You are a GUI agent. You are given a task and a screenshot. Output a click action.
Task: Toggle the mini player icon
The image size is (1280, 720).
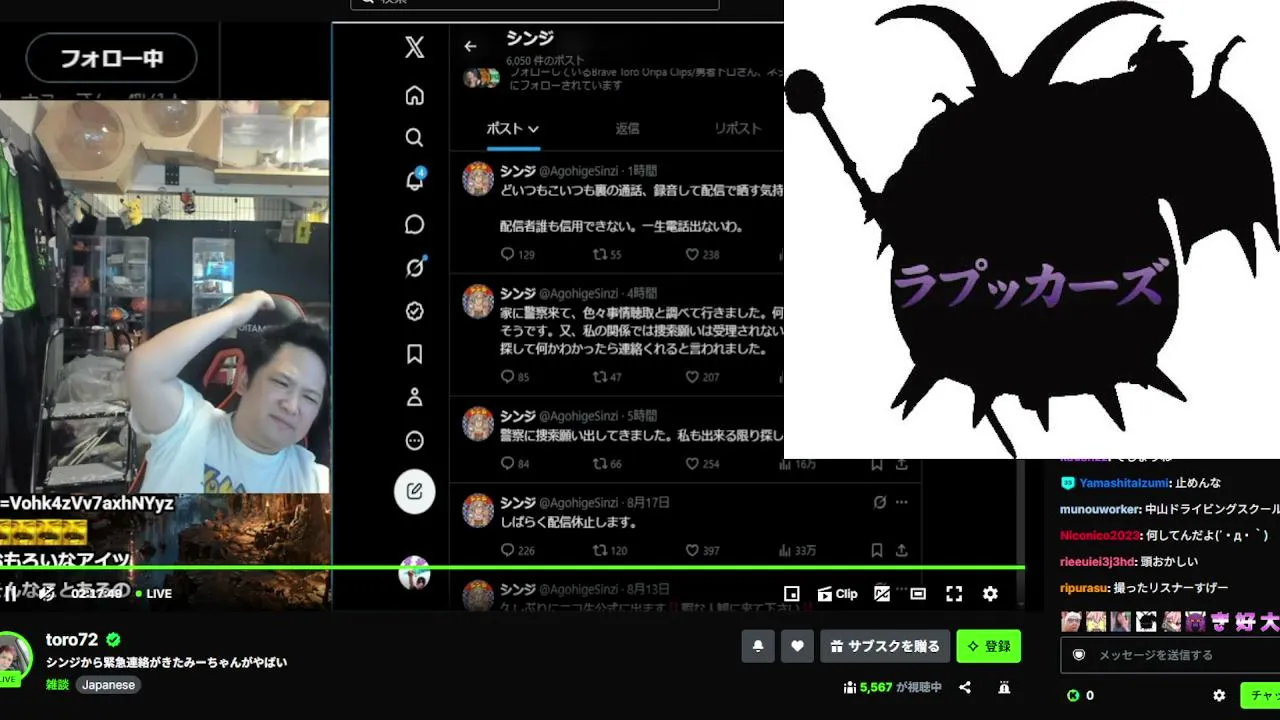click(791, 593)
